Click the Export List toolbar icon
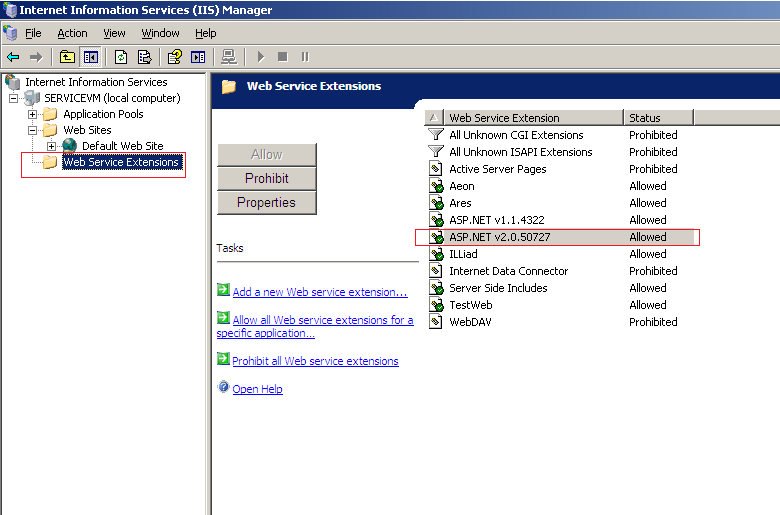Image resolution: width=780 pixels, height=515 pixels. 145,57
